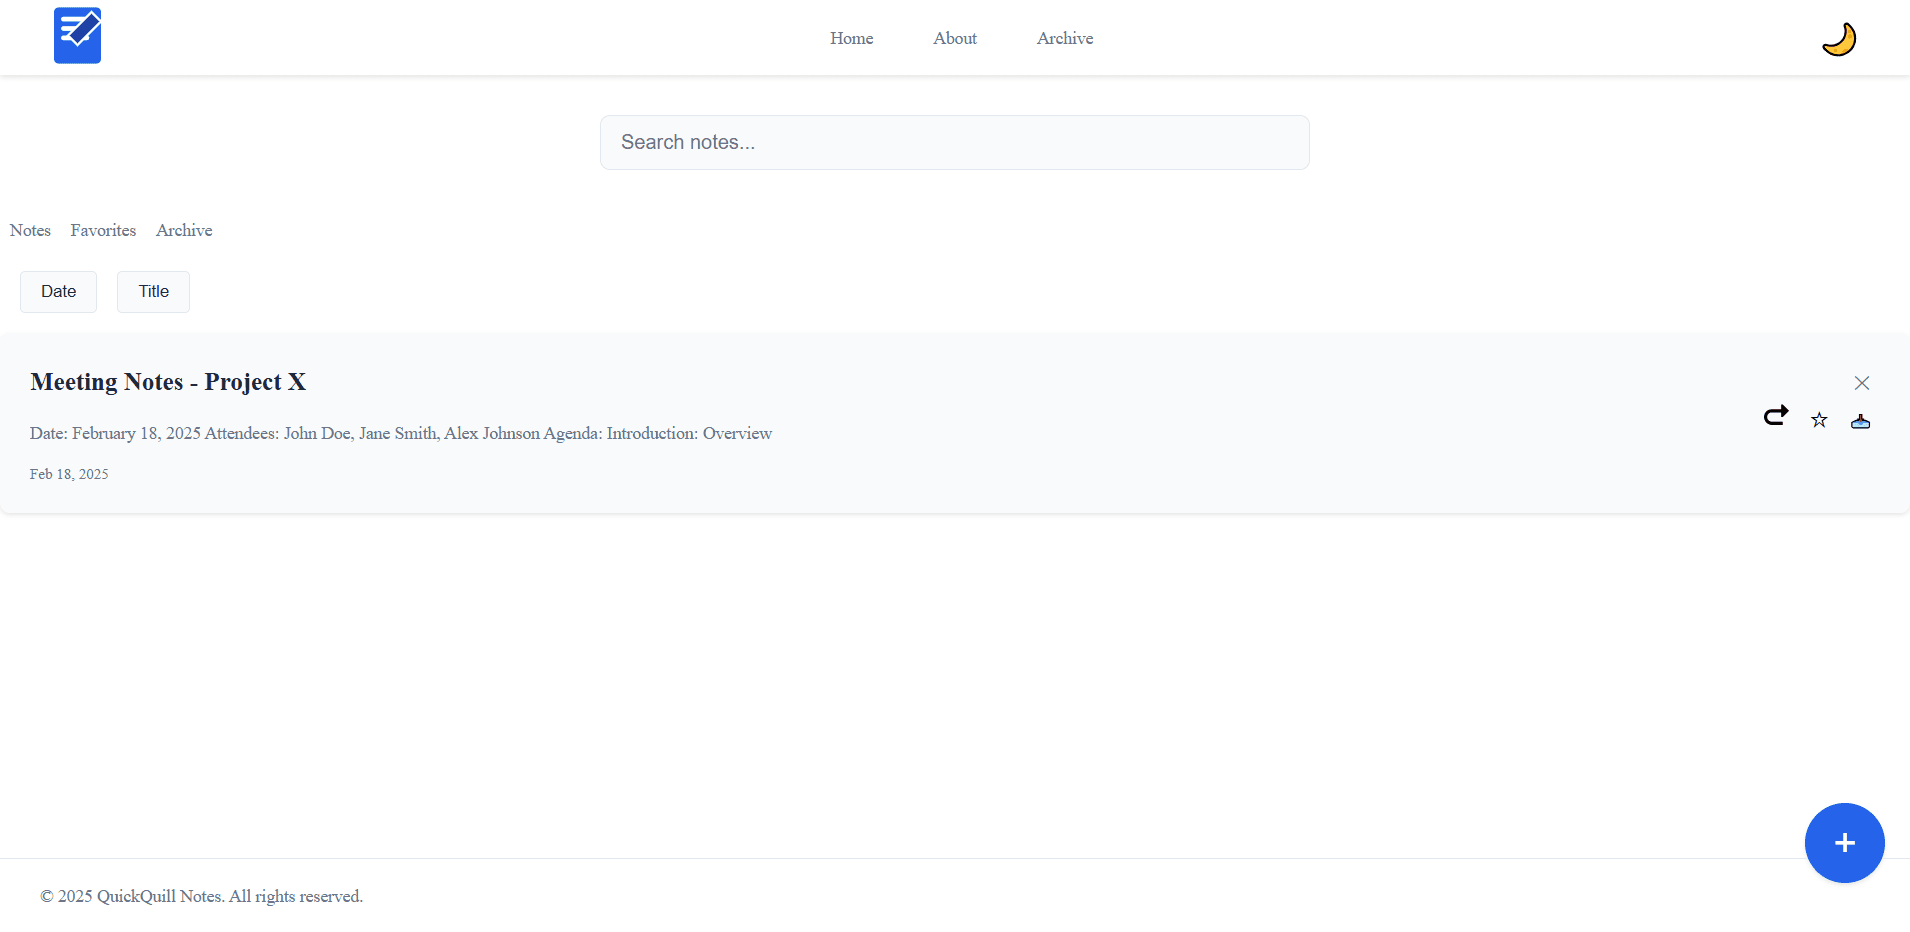Viewport: 1910px width, 932px height.
Task: Select the Archive tab next to Favorites
Action: coord(184,230)
